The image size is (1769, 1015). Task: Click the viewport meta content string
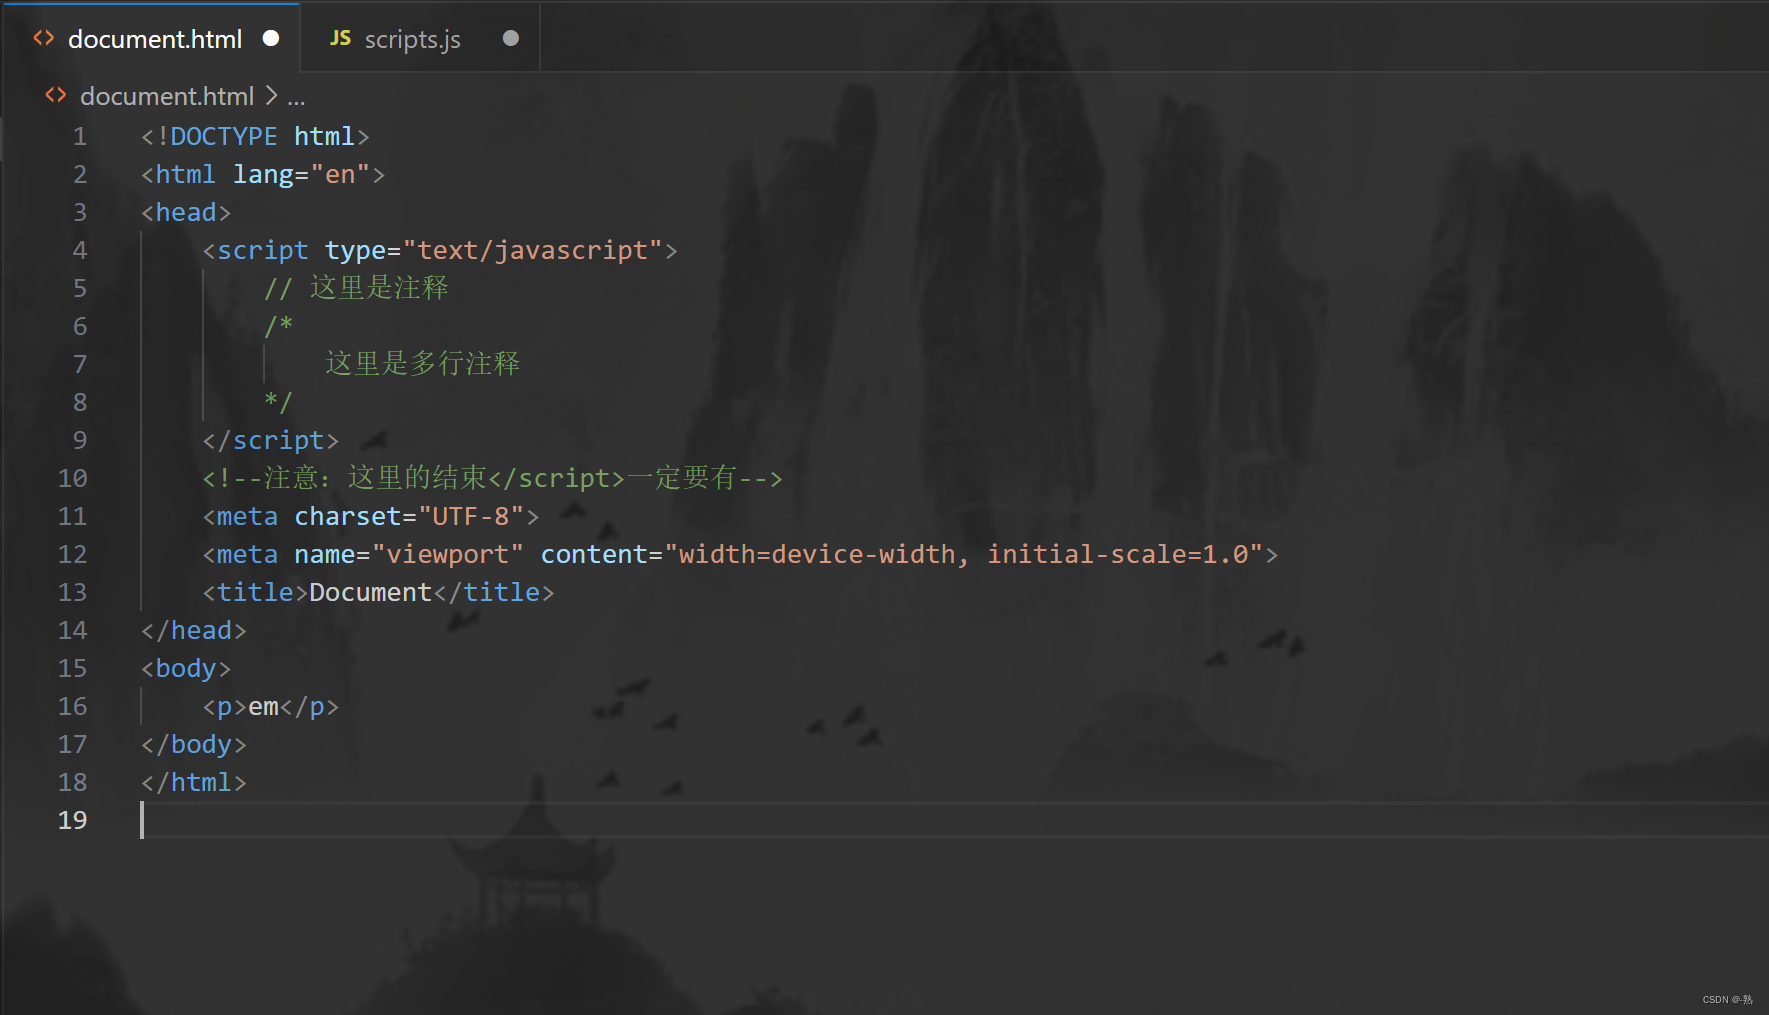(964, 554)
